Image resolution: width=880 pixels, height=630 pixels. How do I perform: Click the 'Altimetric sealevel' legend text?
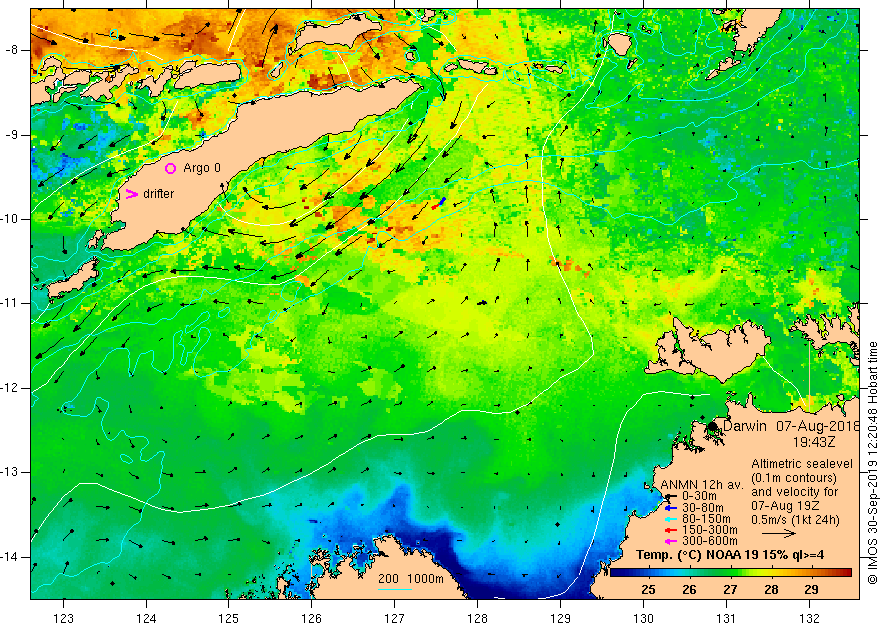(802, 464)
